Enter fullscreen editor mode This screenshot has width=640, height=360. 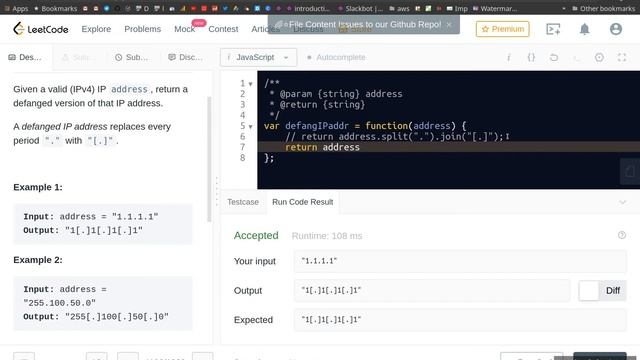coord(622,58)
